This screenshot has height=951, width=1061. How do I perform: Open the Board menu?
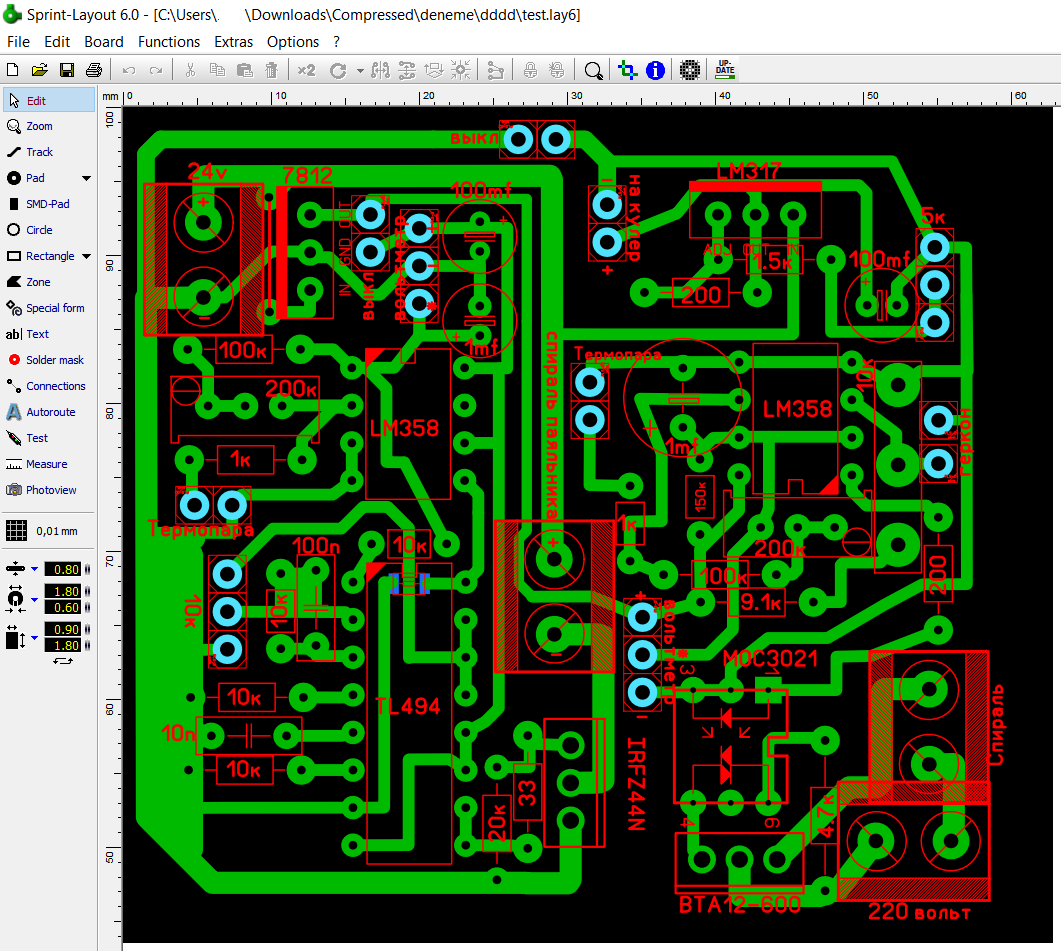[104, 41]
